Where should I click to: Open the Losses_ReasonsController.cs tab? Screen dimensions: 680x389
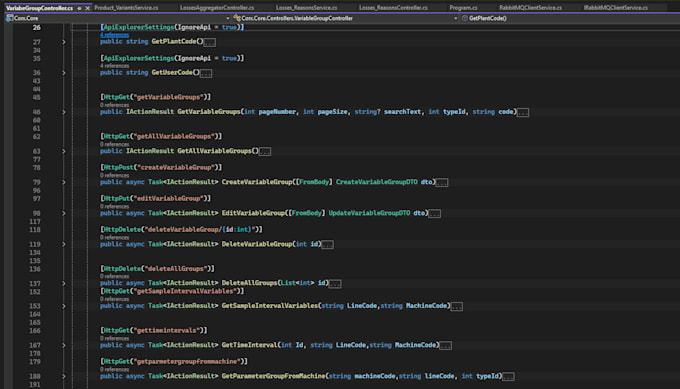click(x=393, y=8)
